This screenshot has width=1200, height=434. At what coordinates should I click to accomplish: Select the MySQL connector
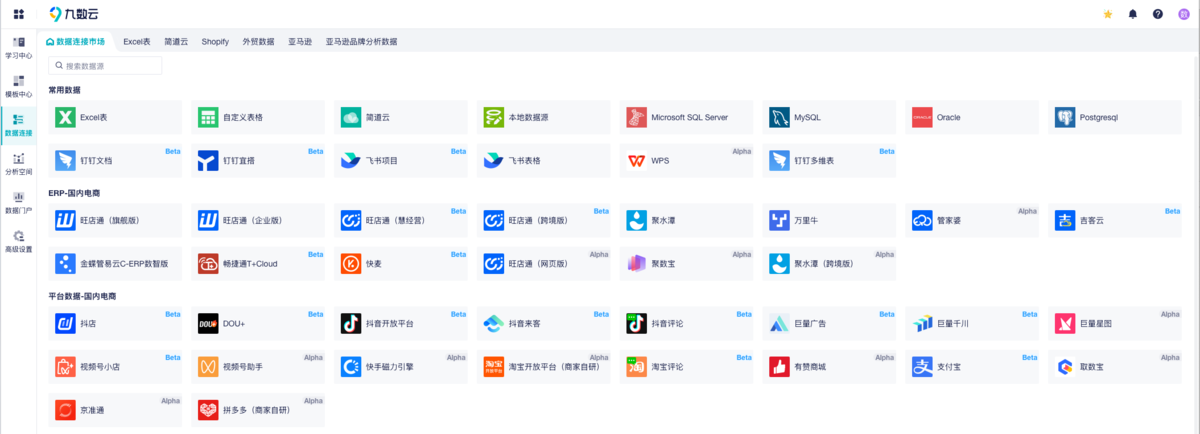pos(831,117)
